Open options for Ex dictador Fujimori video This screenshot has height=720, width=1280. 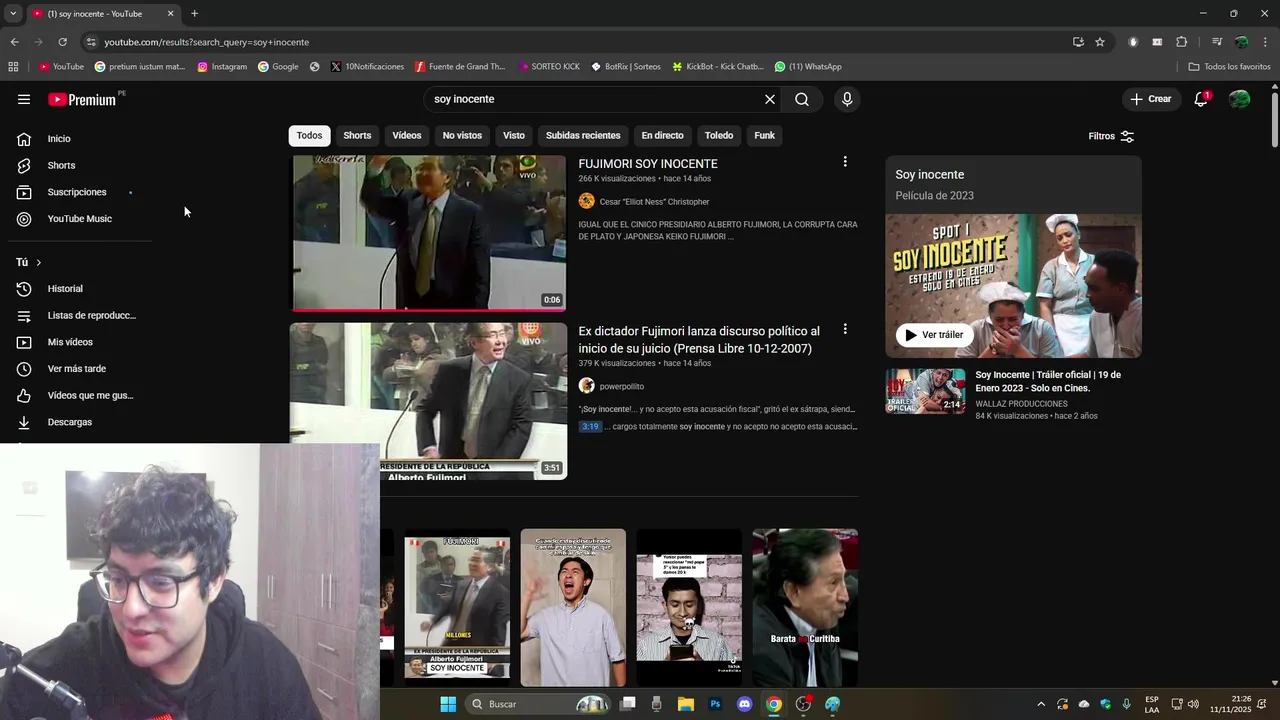[x=845, y=329]
